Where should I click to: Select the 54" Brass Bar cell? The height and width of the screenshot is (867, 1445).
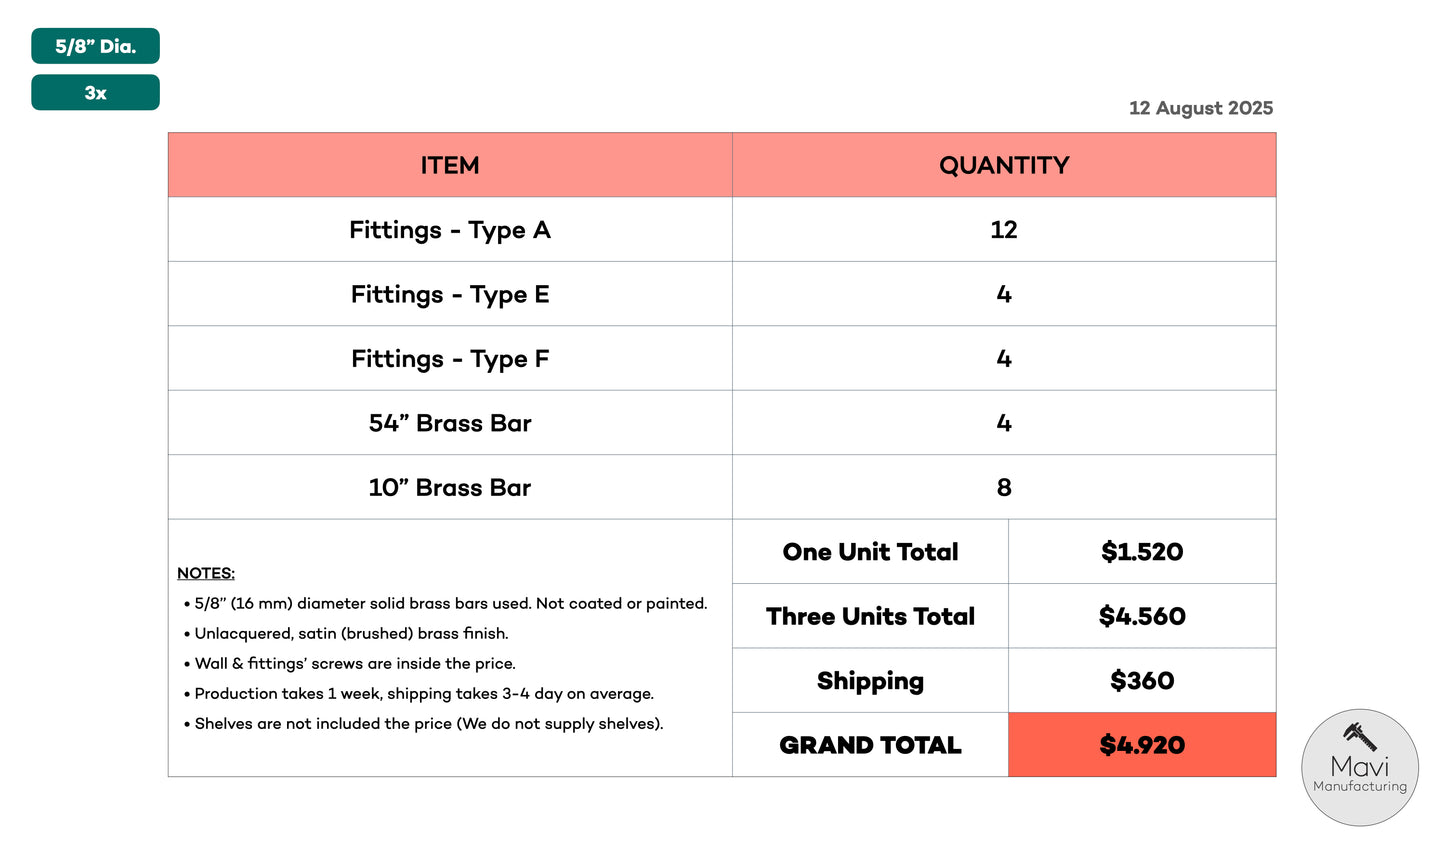pos(450,423)
